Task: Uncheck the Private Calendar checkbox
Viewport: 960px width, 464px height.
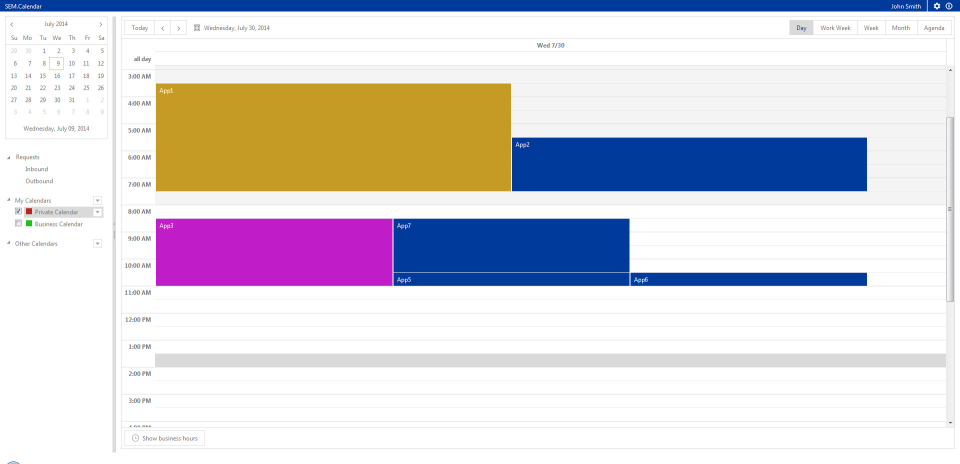Action: point(18,211)
